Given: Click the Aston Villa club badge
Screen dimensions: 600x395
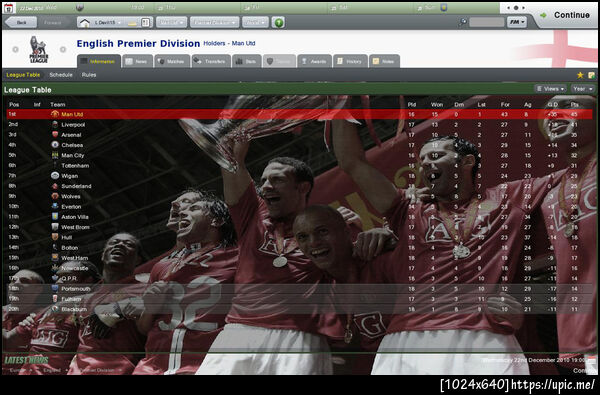Looking at the screenshot, I should pyautogui.click(x=55, y=217).
